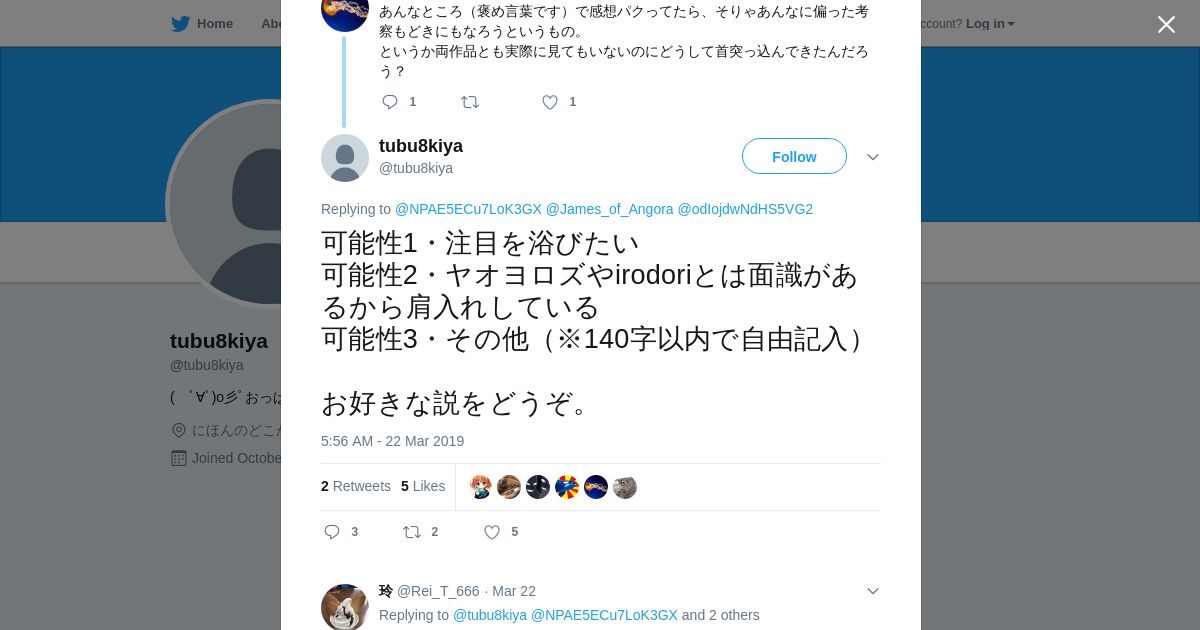Click the reply icon on the top parent tweet

[390, 102]
